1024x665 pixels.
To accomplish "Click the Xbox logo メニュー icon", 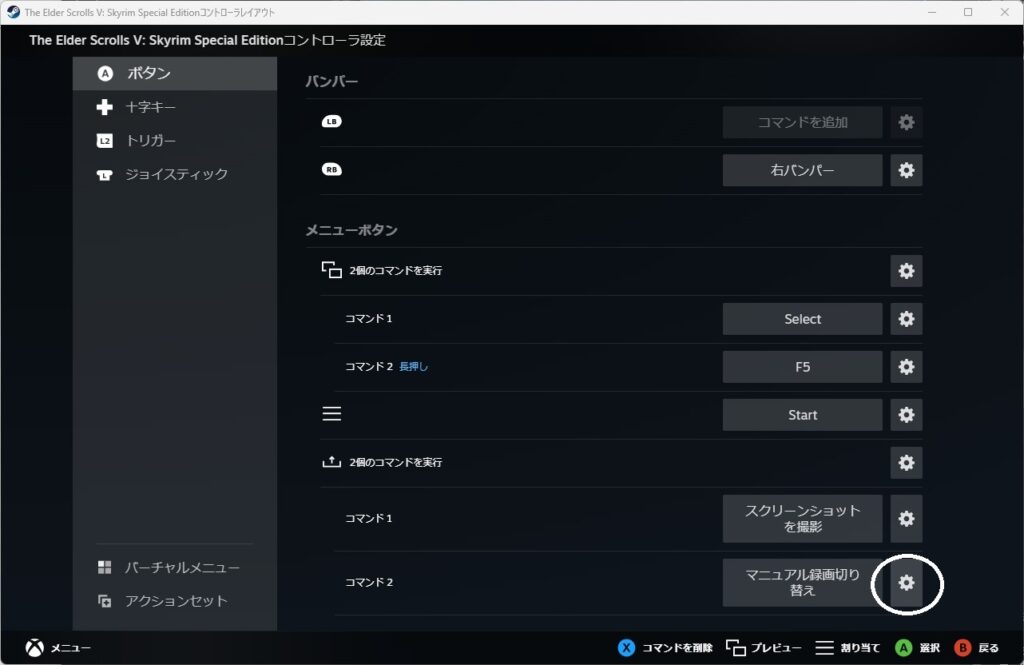I will pyautogui.click(x=35, y=647).
